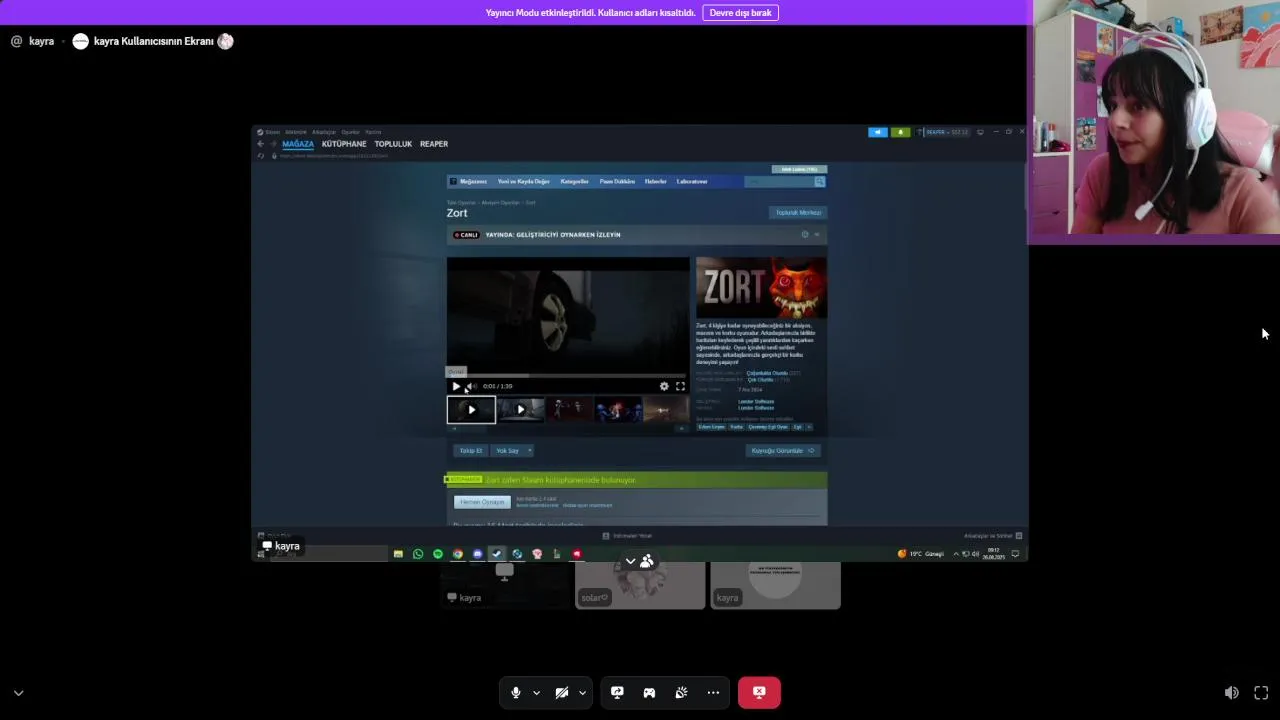Select the second video thumbnail

(520, 410)
